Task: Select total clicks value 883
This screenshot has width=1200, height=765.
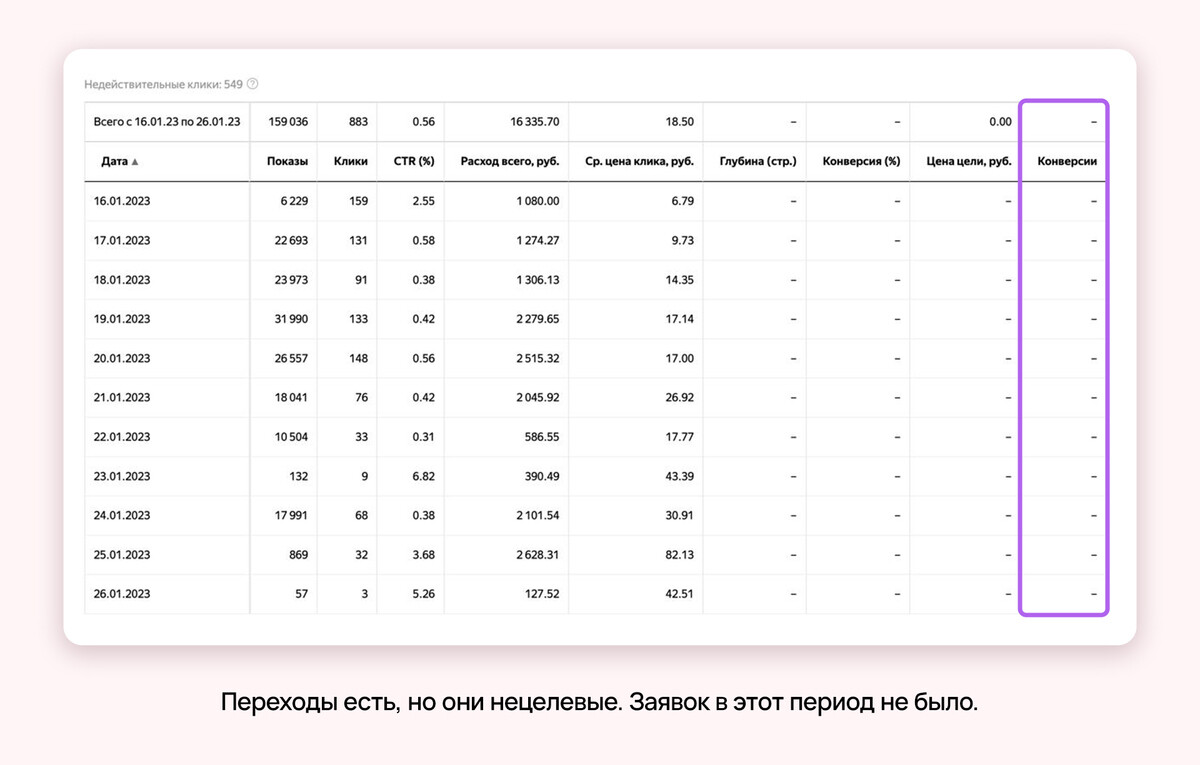Action: (x=358, y=122)
